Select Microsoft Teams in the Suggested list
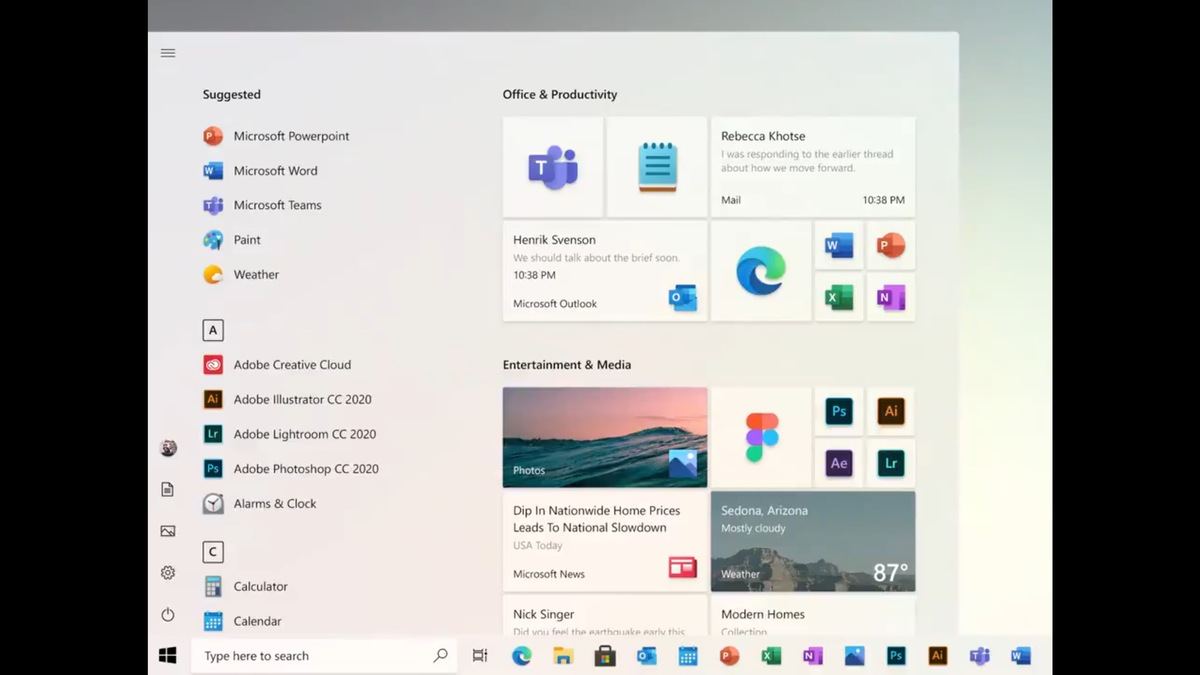Screen dimensions: 1200x675 coord(263,205)
